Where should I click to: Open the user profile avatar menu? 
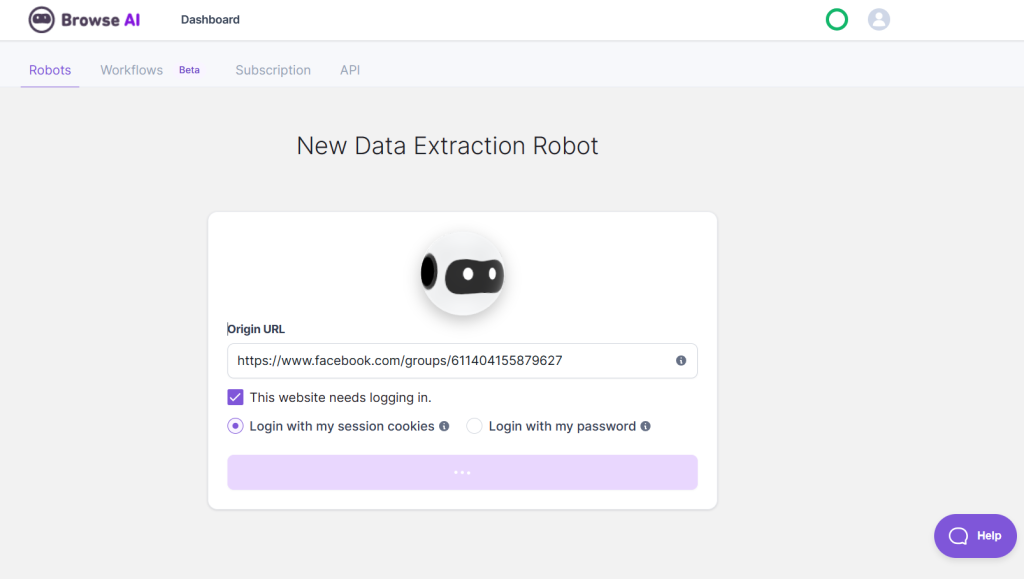[x=878, y=19]
